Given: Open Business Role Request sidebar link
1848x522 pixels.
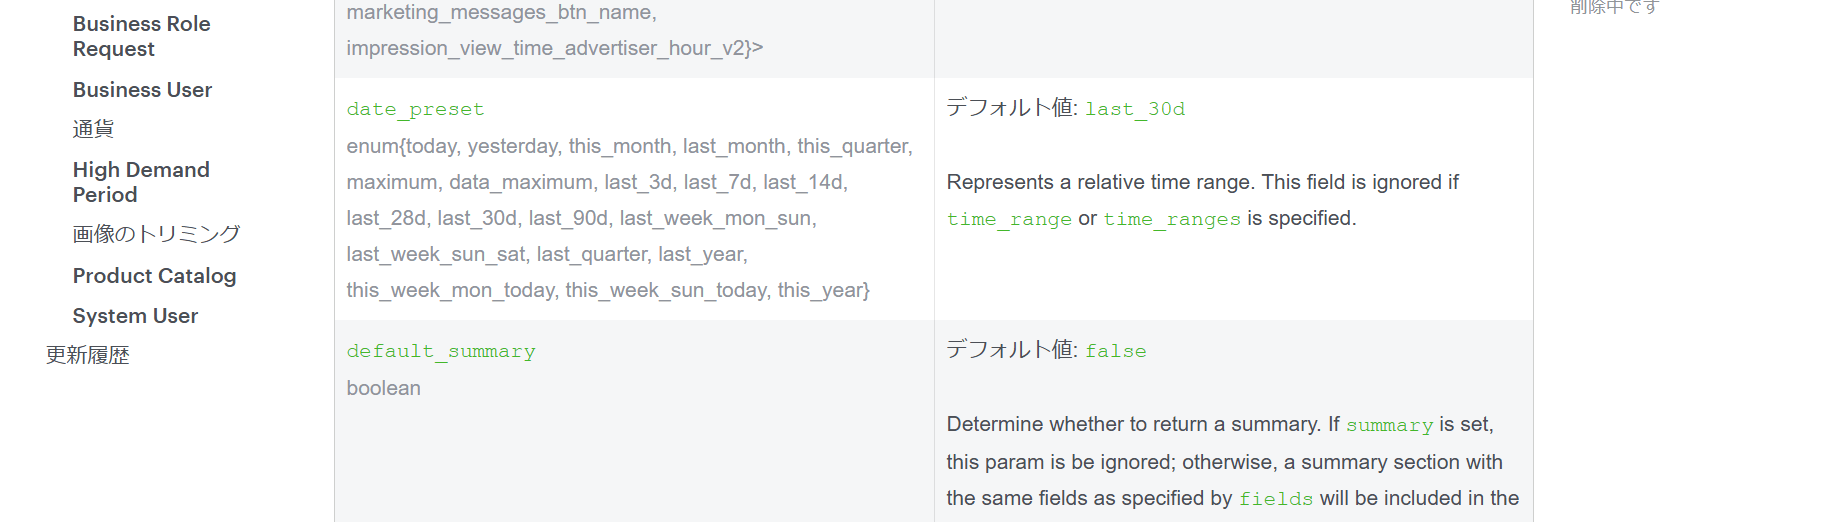Looking at the screenshot, I should click(x=141, y=36).
